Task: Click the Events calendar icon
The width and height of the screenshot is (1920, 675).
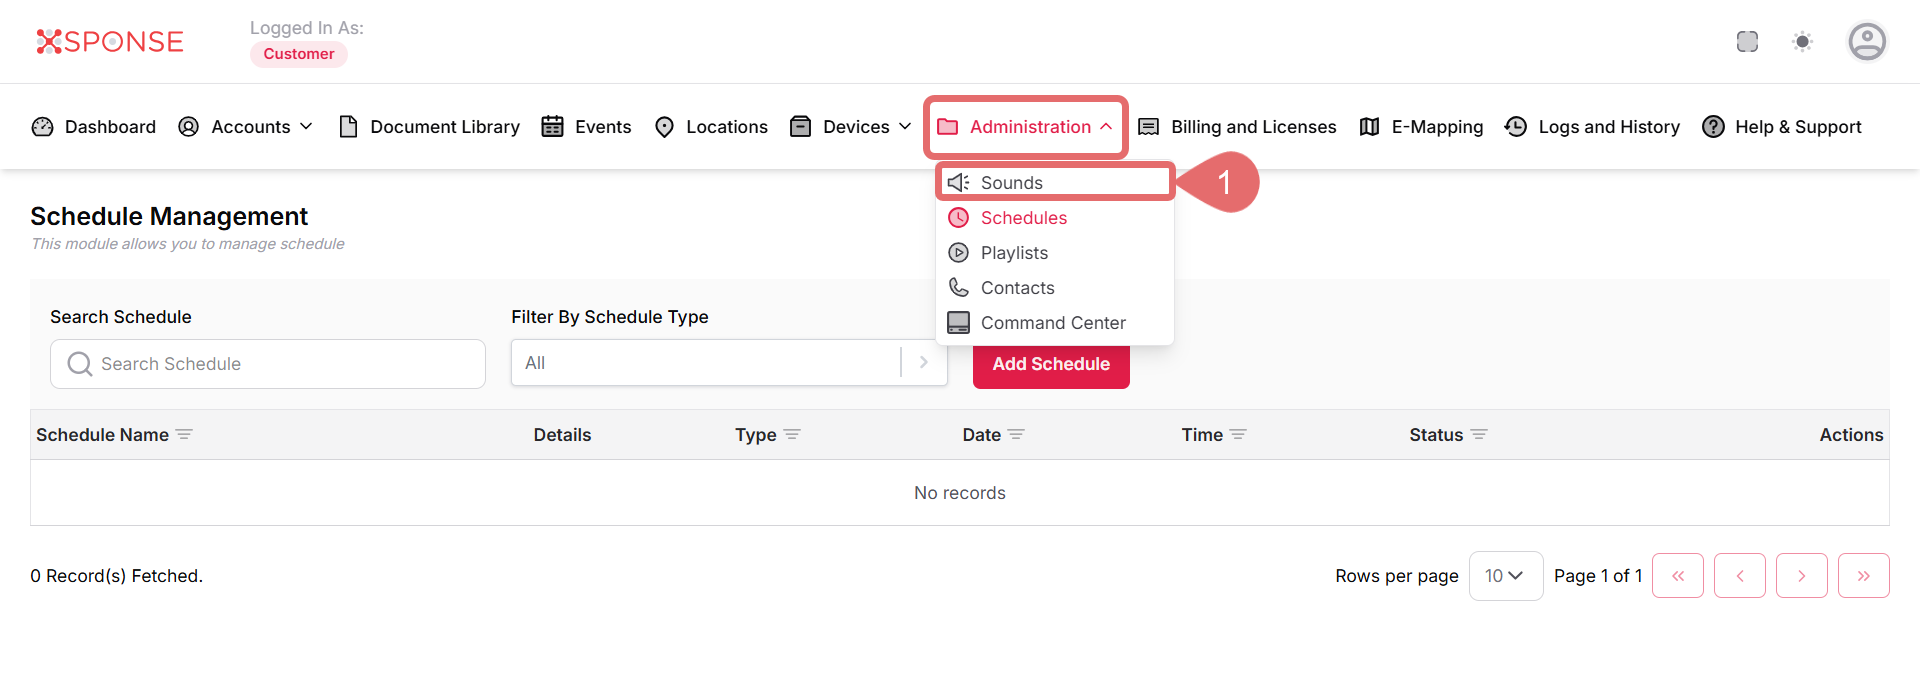Action: pyautogui.click(x=552, y=127)
